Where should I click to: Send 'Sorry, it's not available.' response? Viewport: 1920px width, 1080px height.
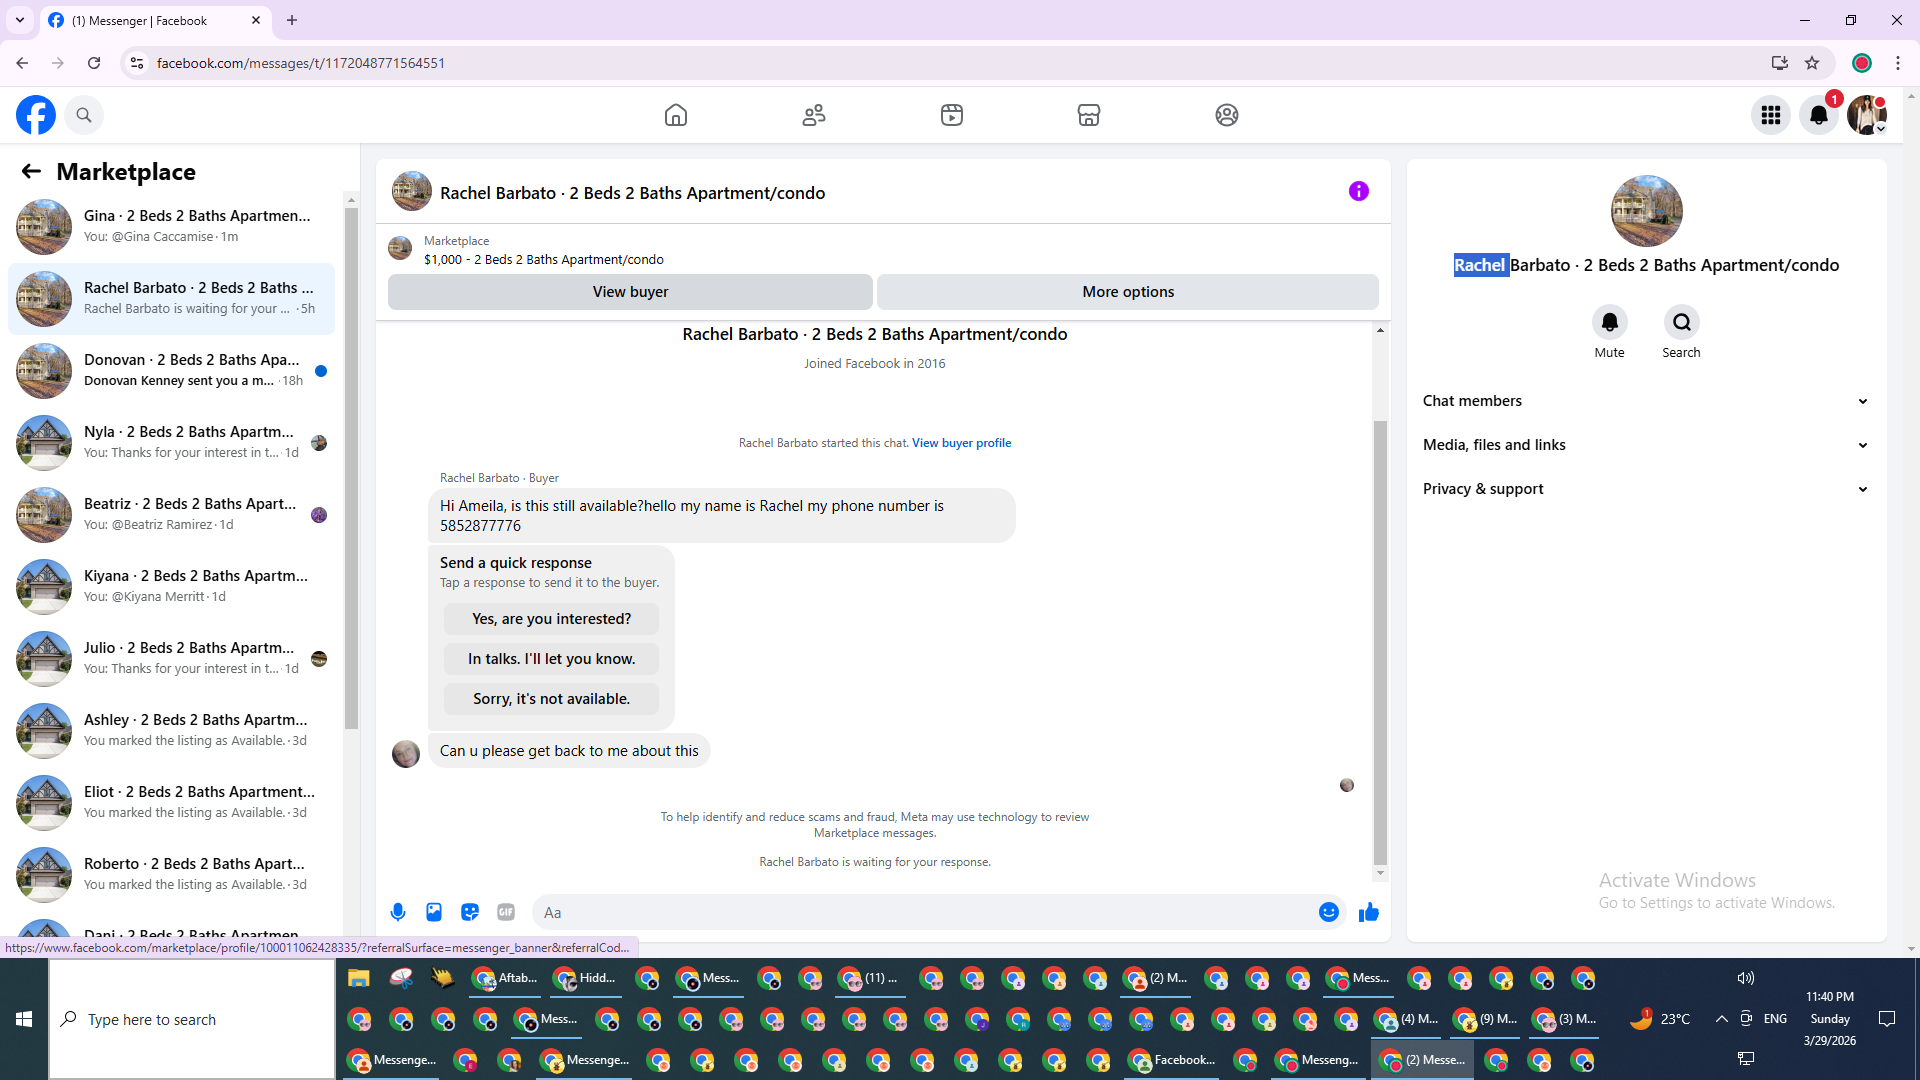(551, 699)
